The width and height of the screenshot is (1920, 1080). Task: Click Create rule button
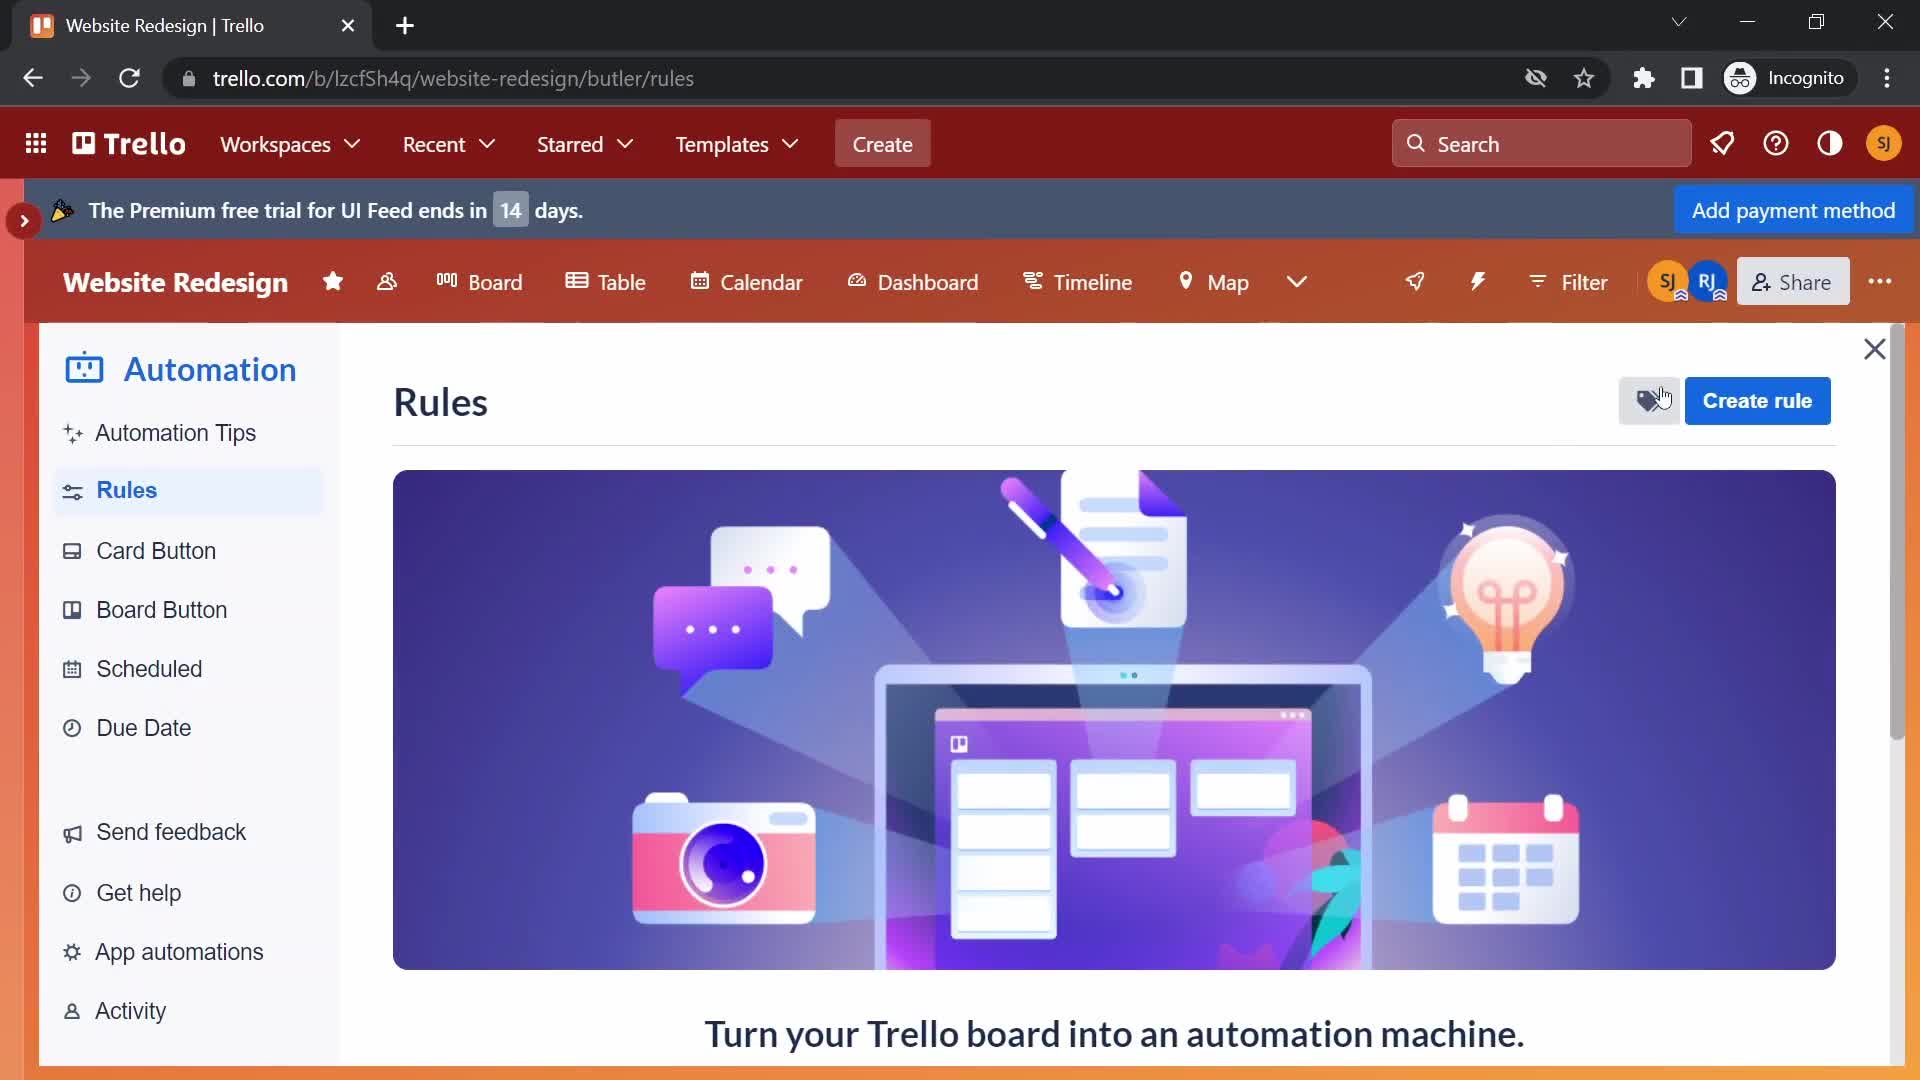(x=1758, y=400)
